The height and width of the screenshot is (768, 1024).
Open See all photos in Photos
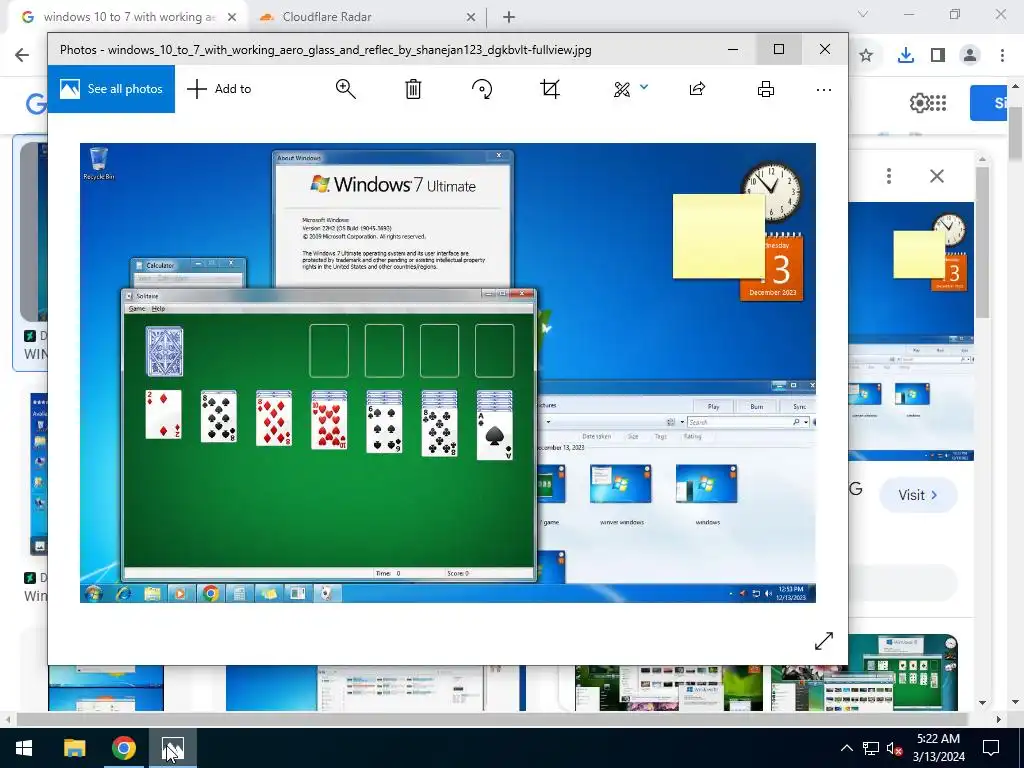tap(111, 89)
